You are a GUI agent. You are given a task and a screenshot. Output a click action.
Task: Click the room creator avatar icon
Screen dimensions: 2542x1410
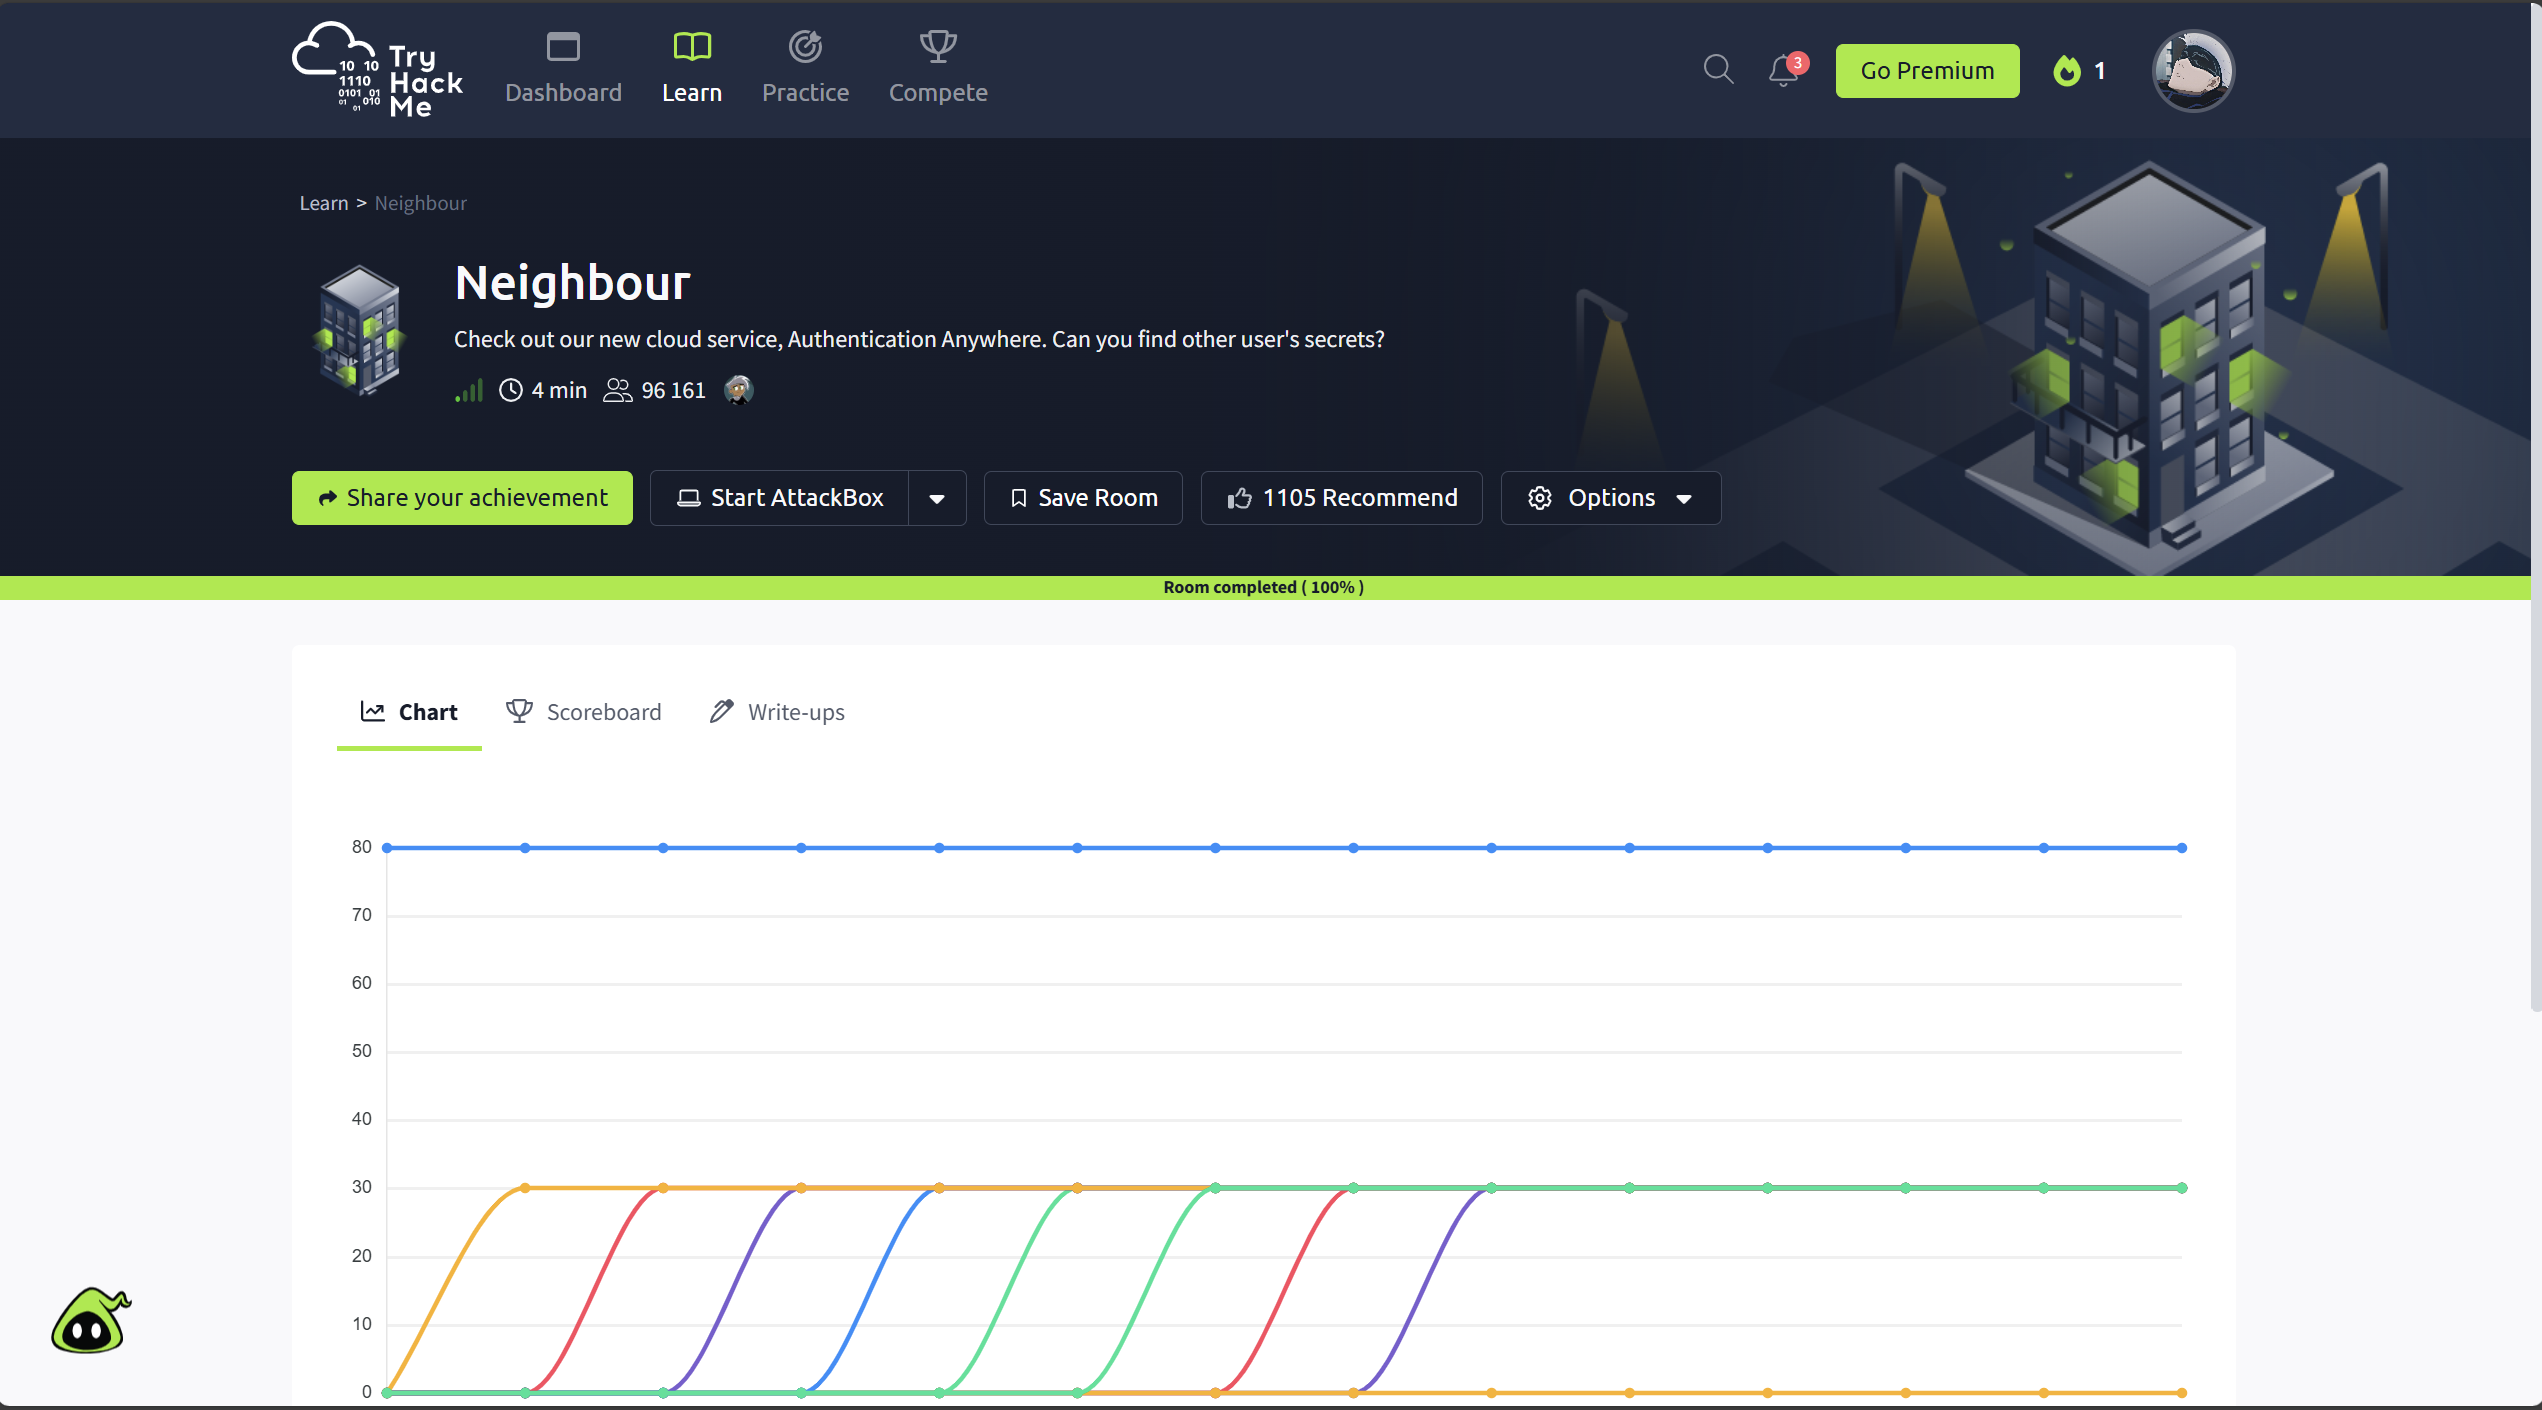point(738,390)
